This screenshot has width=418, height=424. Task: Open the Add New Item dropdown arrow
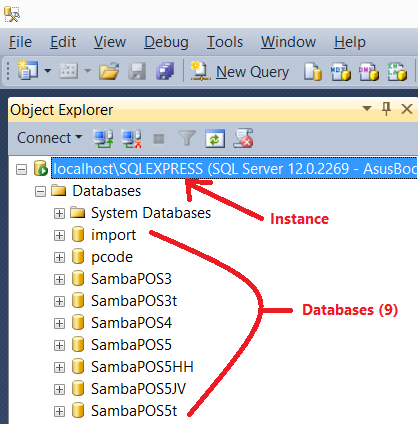pos(87,70)
